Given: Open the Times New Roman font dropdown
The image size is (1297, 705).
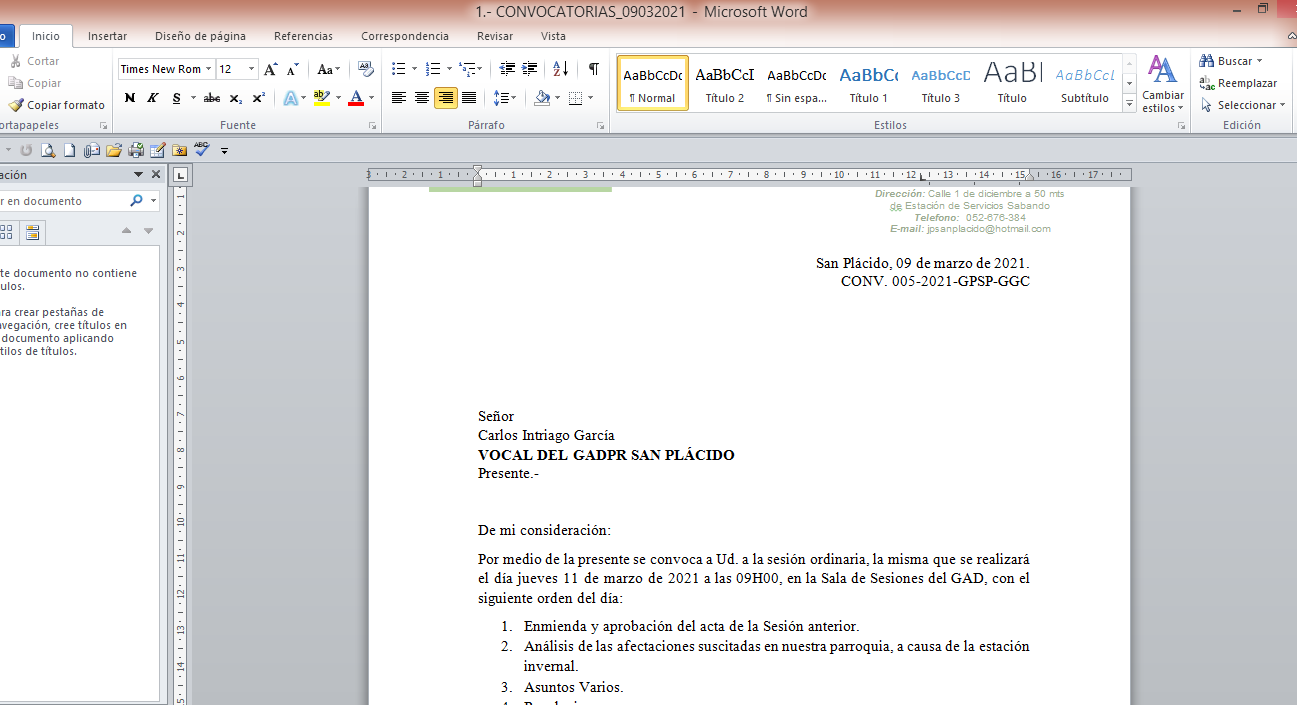Looking at the screenshot, I should (x=208, y=69).
